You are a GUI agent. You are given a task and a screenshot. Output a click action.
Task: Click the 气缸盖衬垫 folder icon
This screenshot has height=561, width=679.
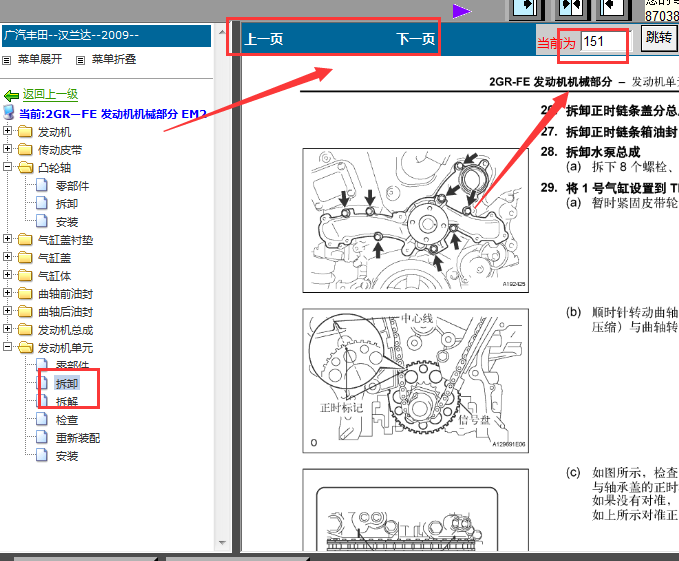pos(25,239)
